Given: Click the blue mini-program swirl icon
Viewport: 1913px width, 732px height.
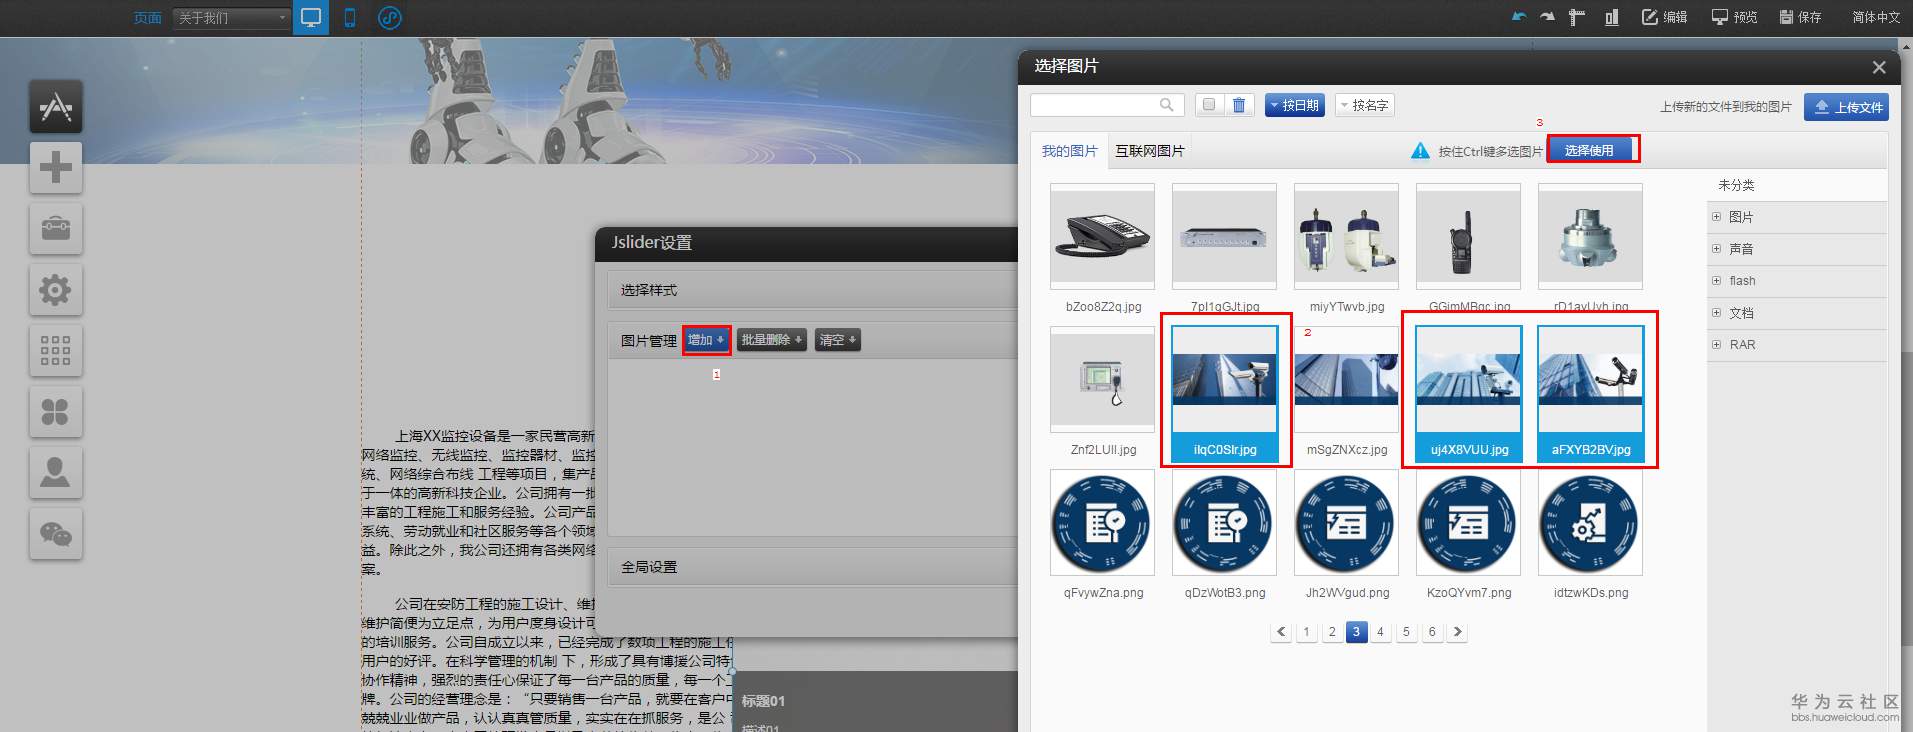Looking at the screenshot, I should tap(390, 17).
